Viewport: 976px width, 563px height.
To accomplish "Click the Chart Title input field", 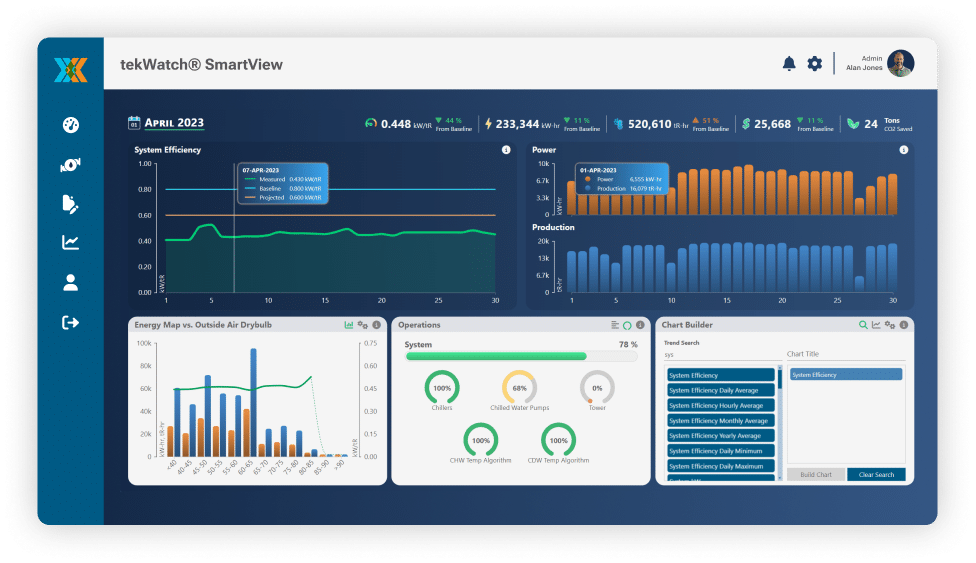I will tap(846, 354).
